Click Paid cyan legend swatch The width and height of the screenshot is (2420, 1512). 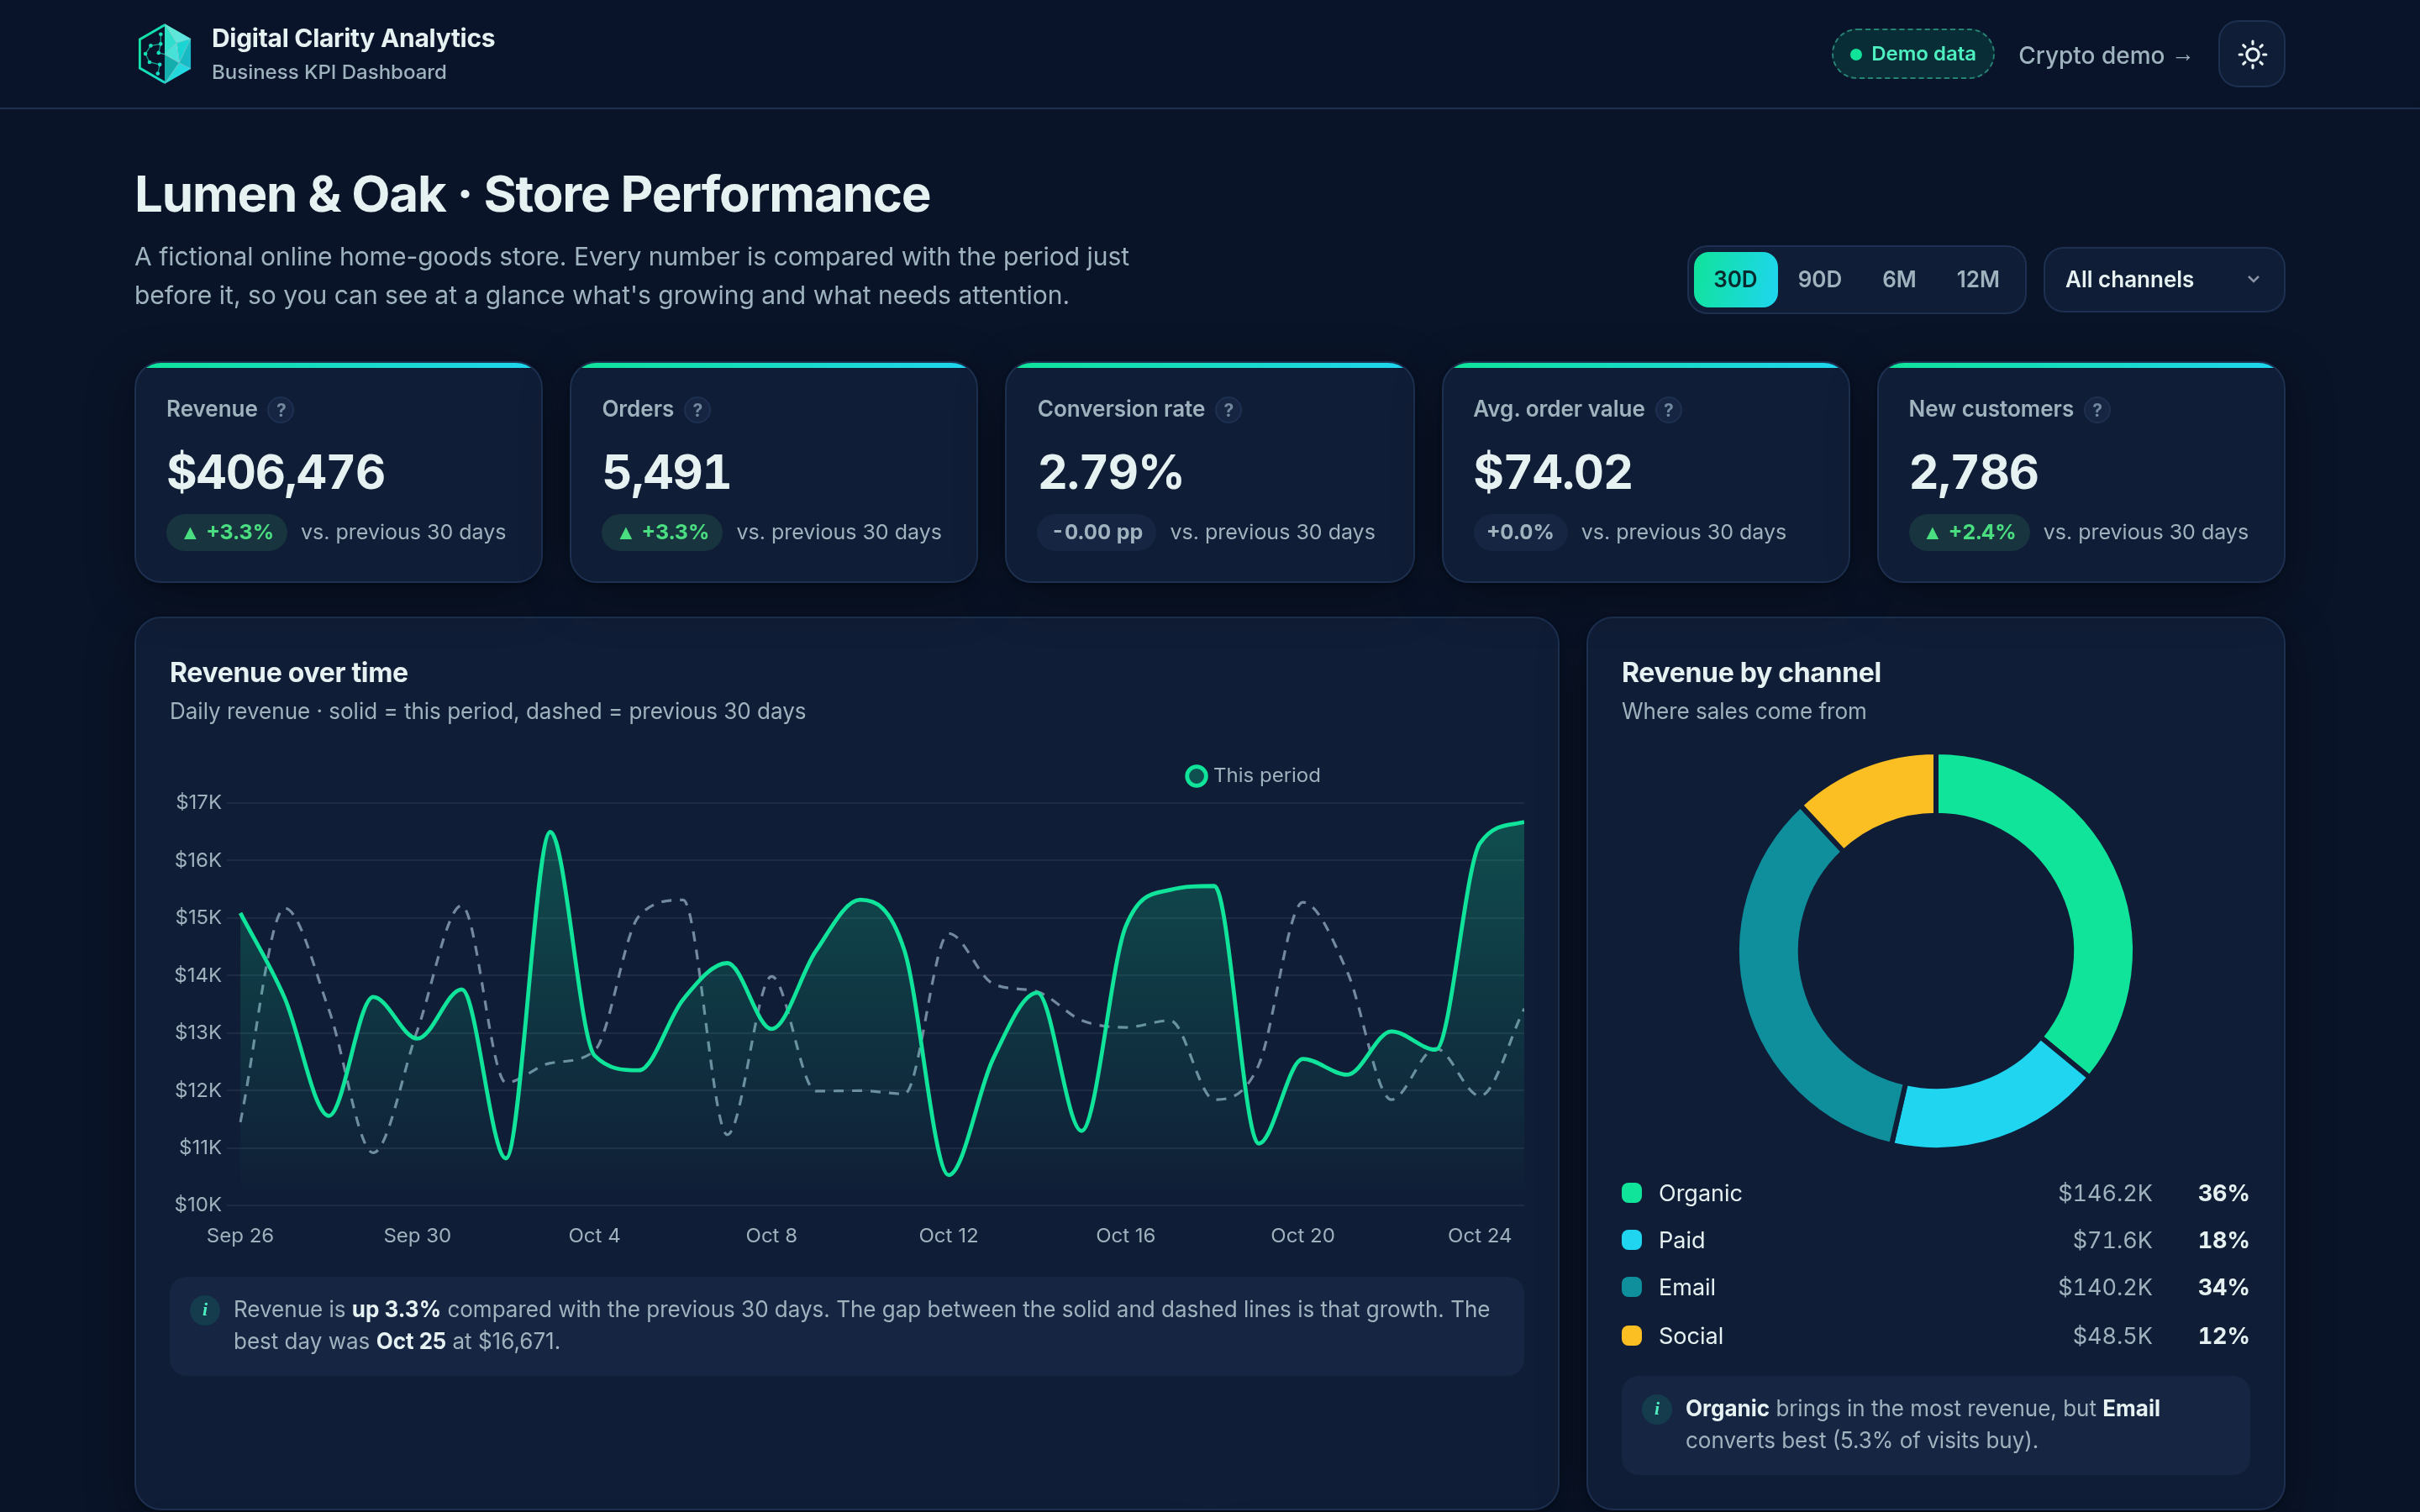1632,1240
